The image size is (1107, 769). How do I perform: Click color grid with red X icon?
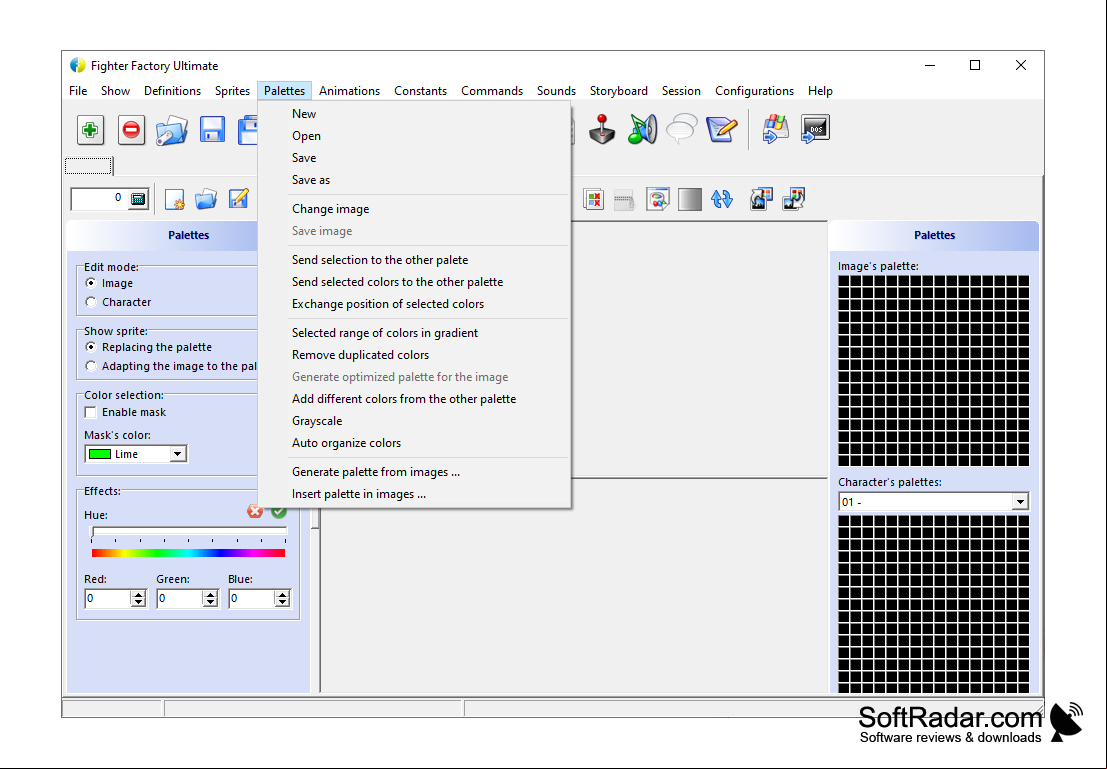[x=594, y=200]
